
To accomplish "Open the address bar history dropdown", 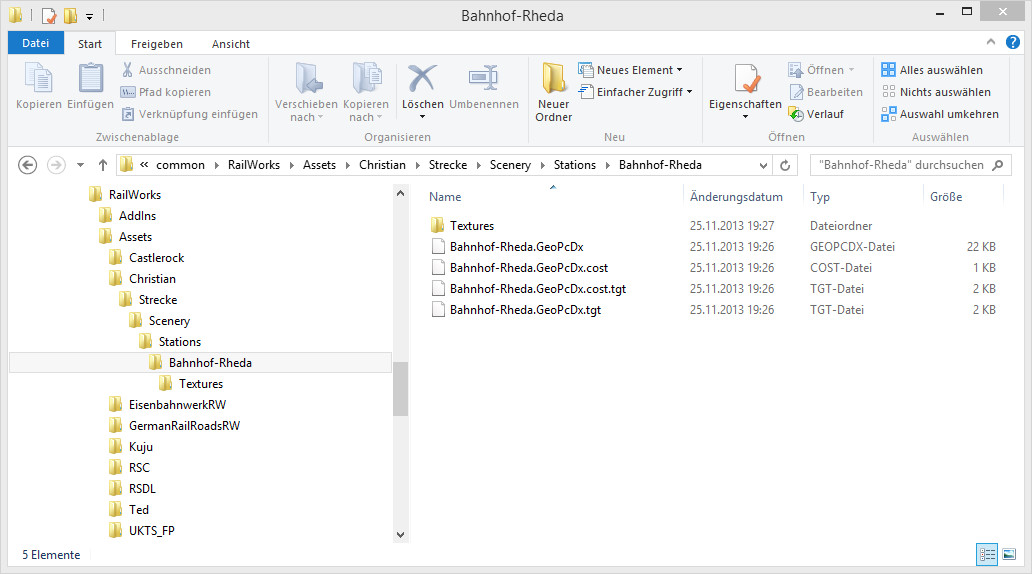I will 764,165.
